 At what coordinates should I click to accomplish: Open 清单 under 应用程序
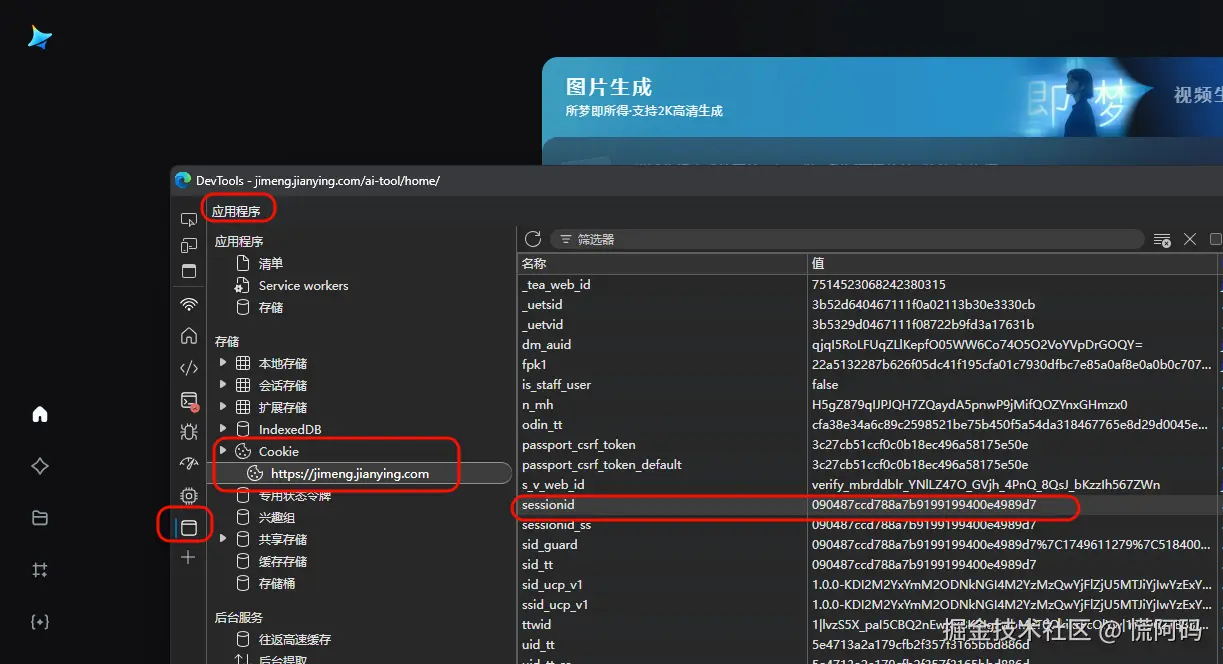pyautogui.click(x=271, y=263)
